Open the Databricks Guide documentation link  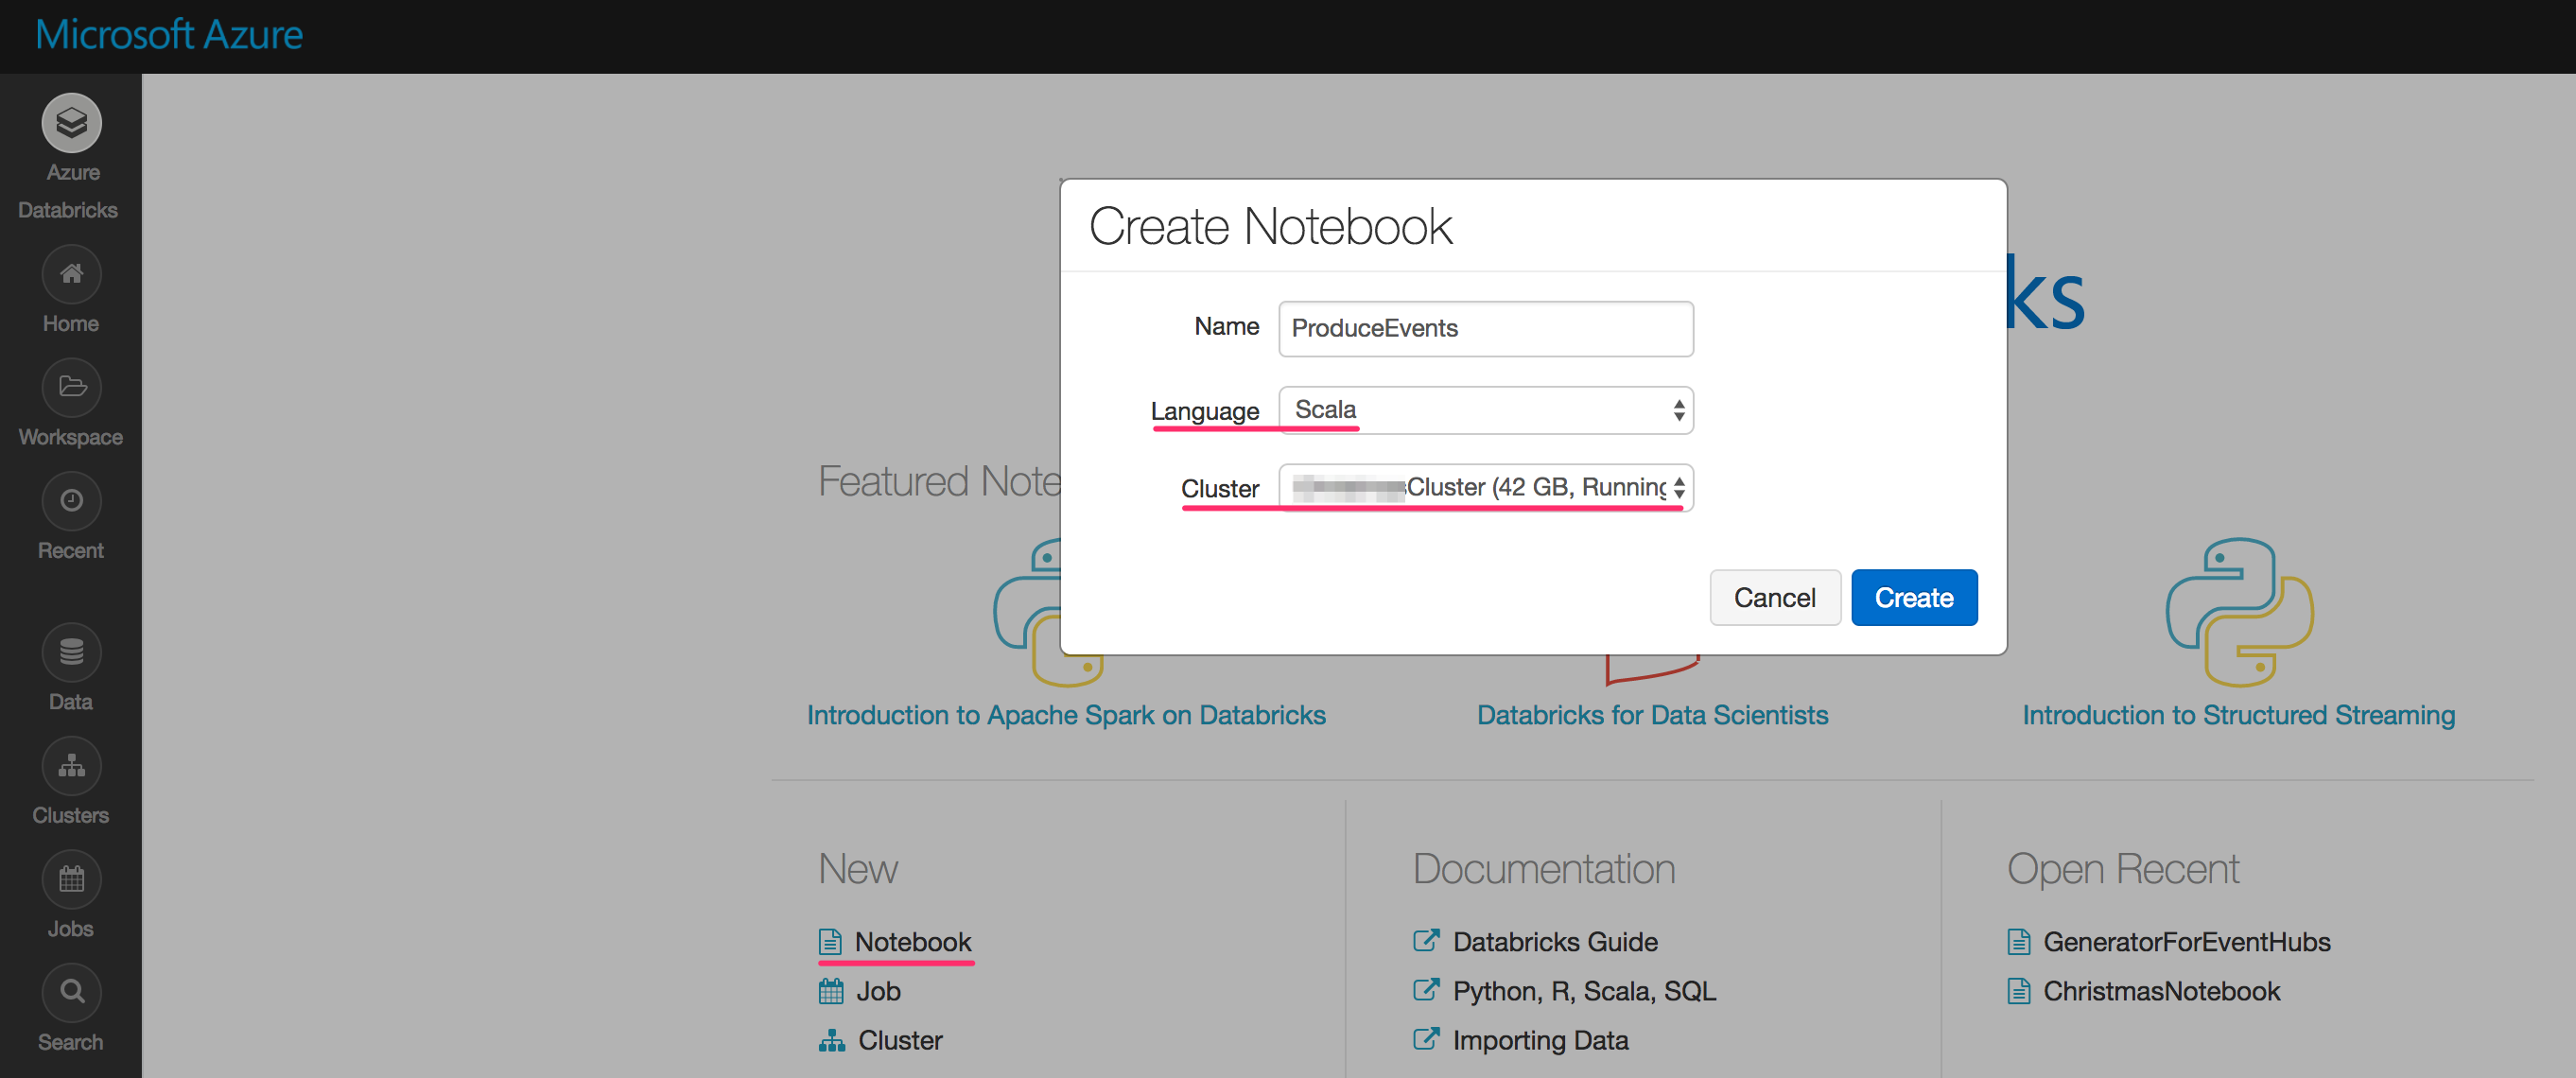click(x=1555, y=942)
